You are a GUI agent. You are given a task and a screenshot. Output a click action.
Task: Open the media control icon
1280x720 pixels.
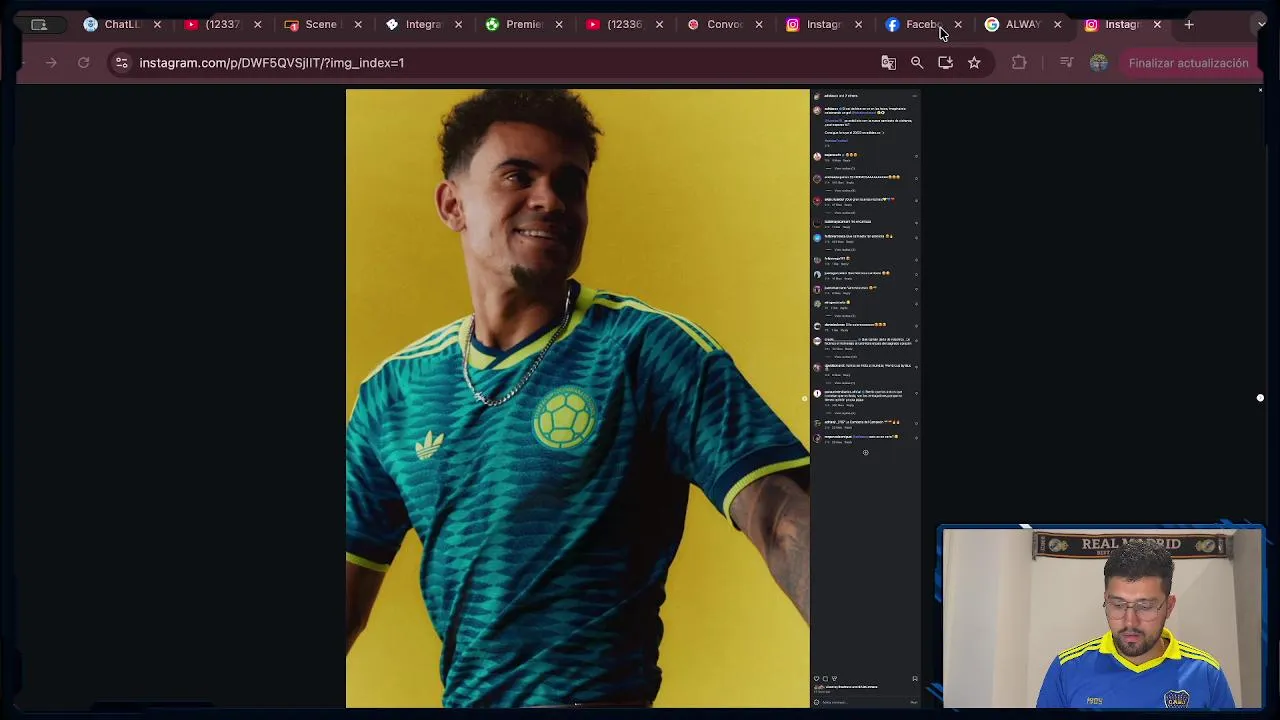[x=1066, y=63]
